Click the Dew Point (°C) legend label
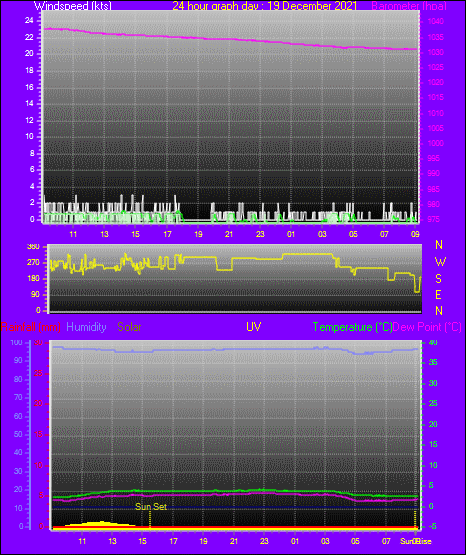The height and width of the screenshot is (555, 466). [427, 327]
